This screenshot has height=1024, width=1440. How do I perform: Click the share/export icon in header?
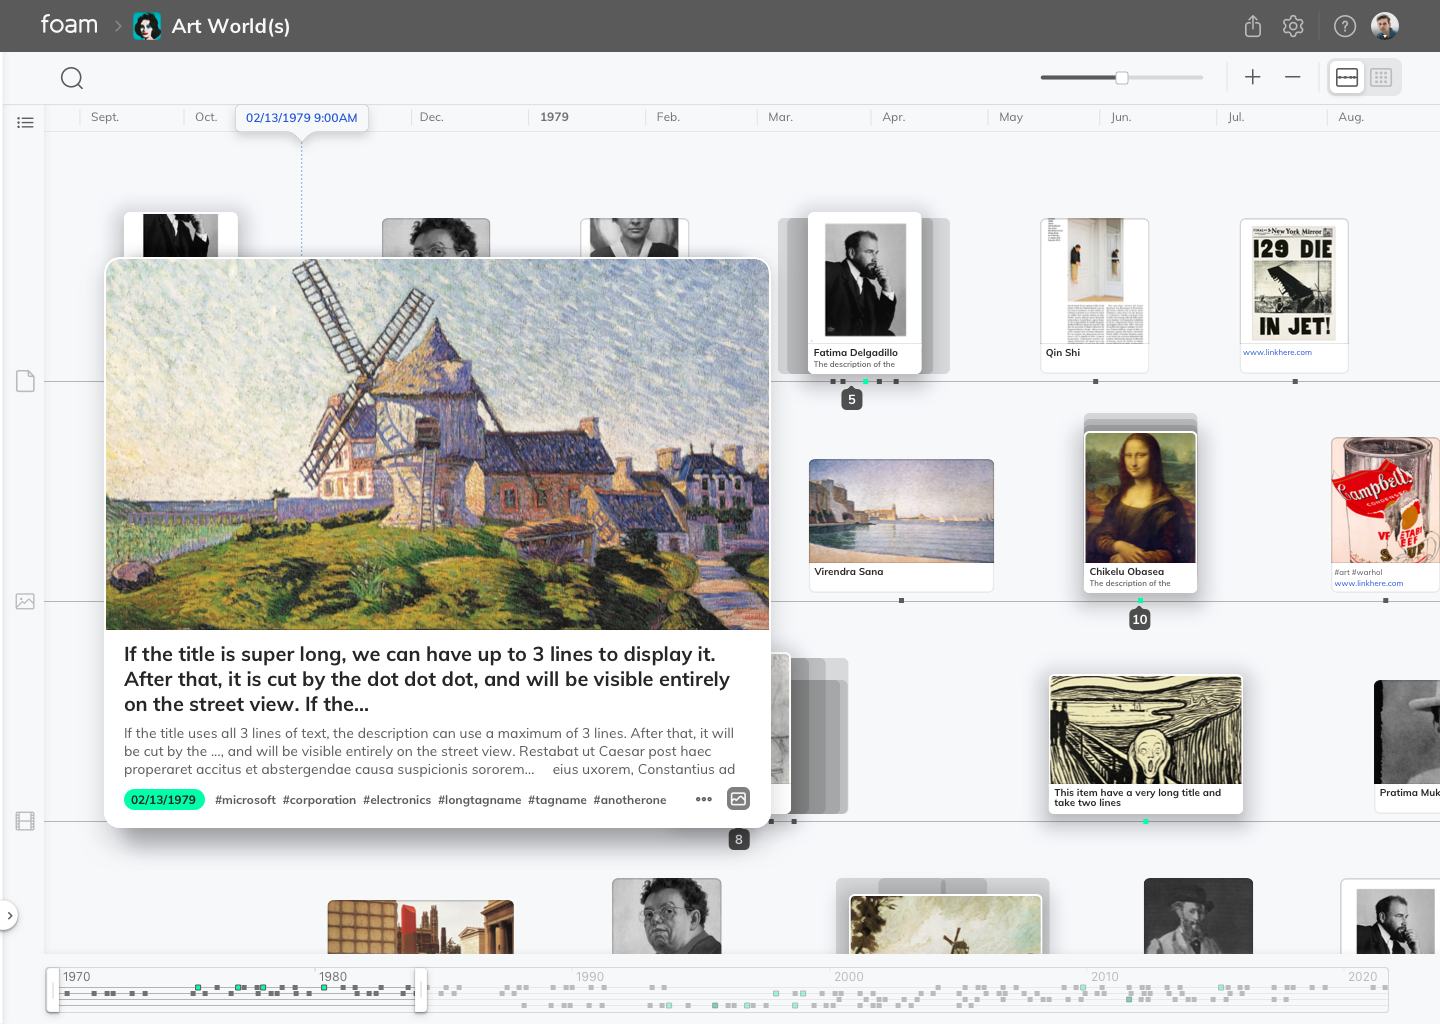pos(1253,26)
